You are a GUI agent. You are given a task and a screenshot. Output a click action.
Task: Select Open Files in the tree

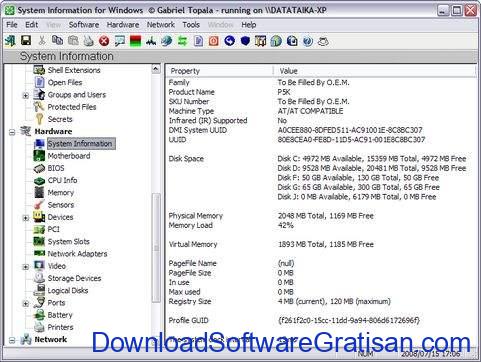(x=65, y=82)
